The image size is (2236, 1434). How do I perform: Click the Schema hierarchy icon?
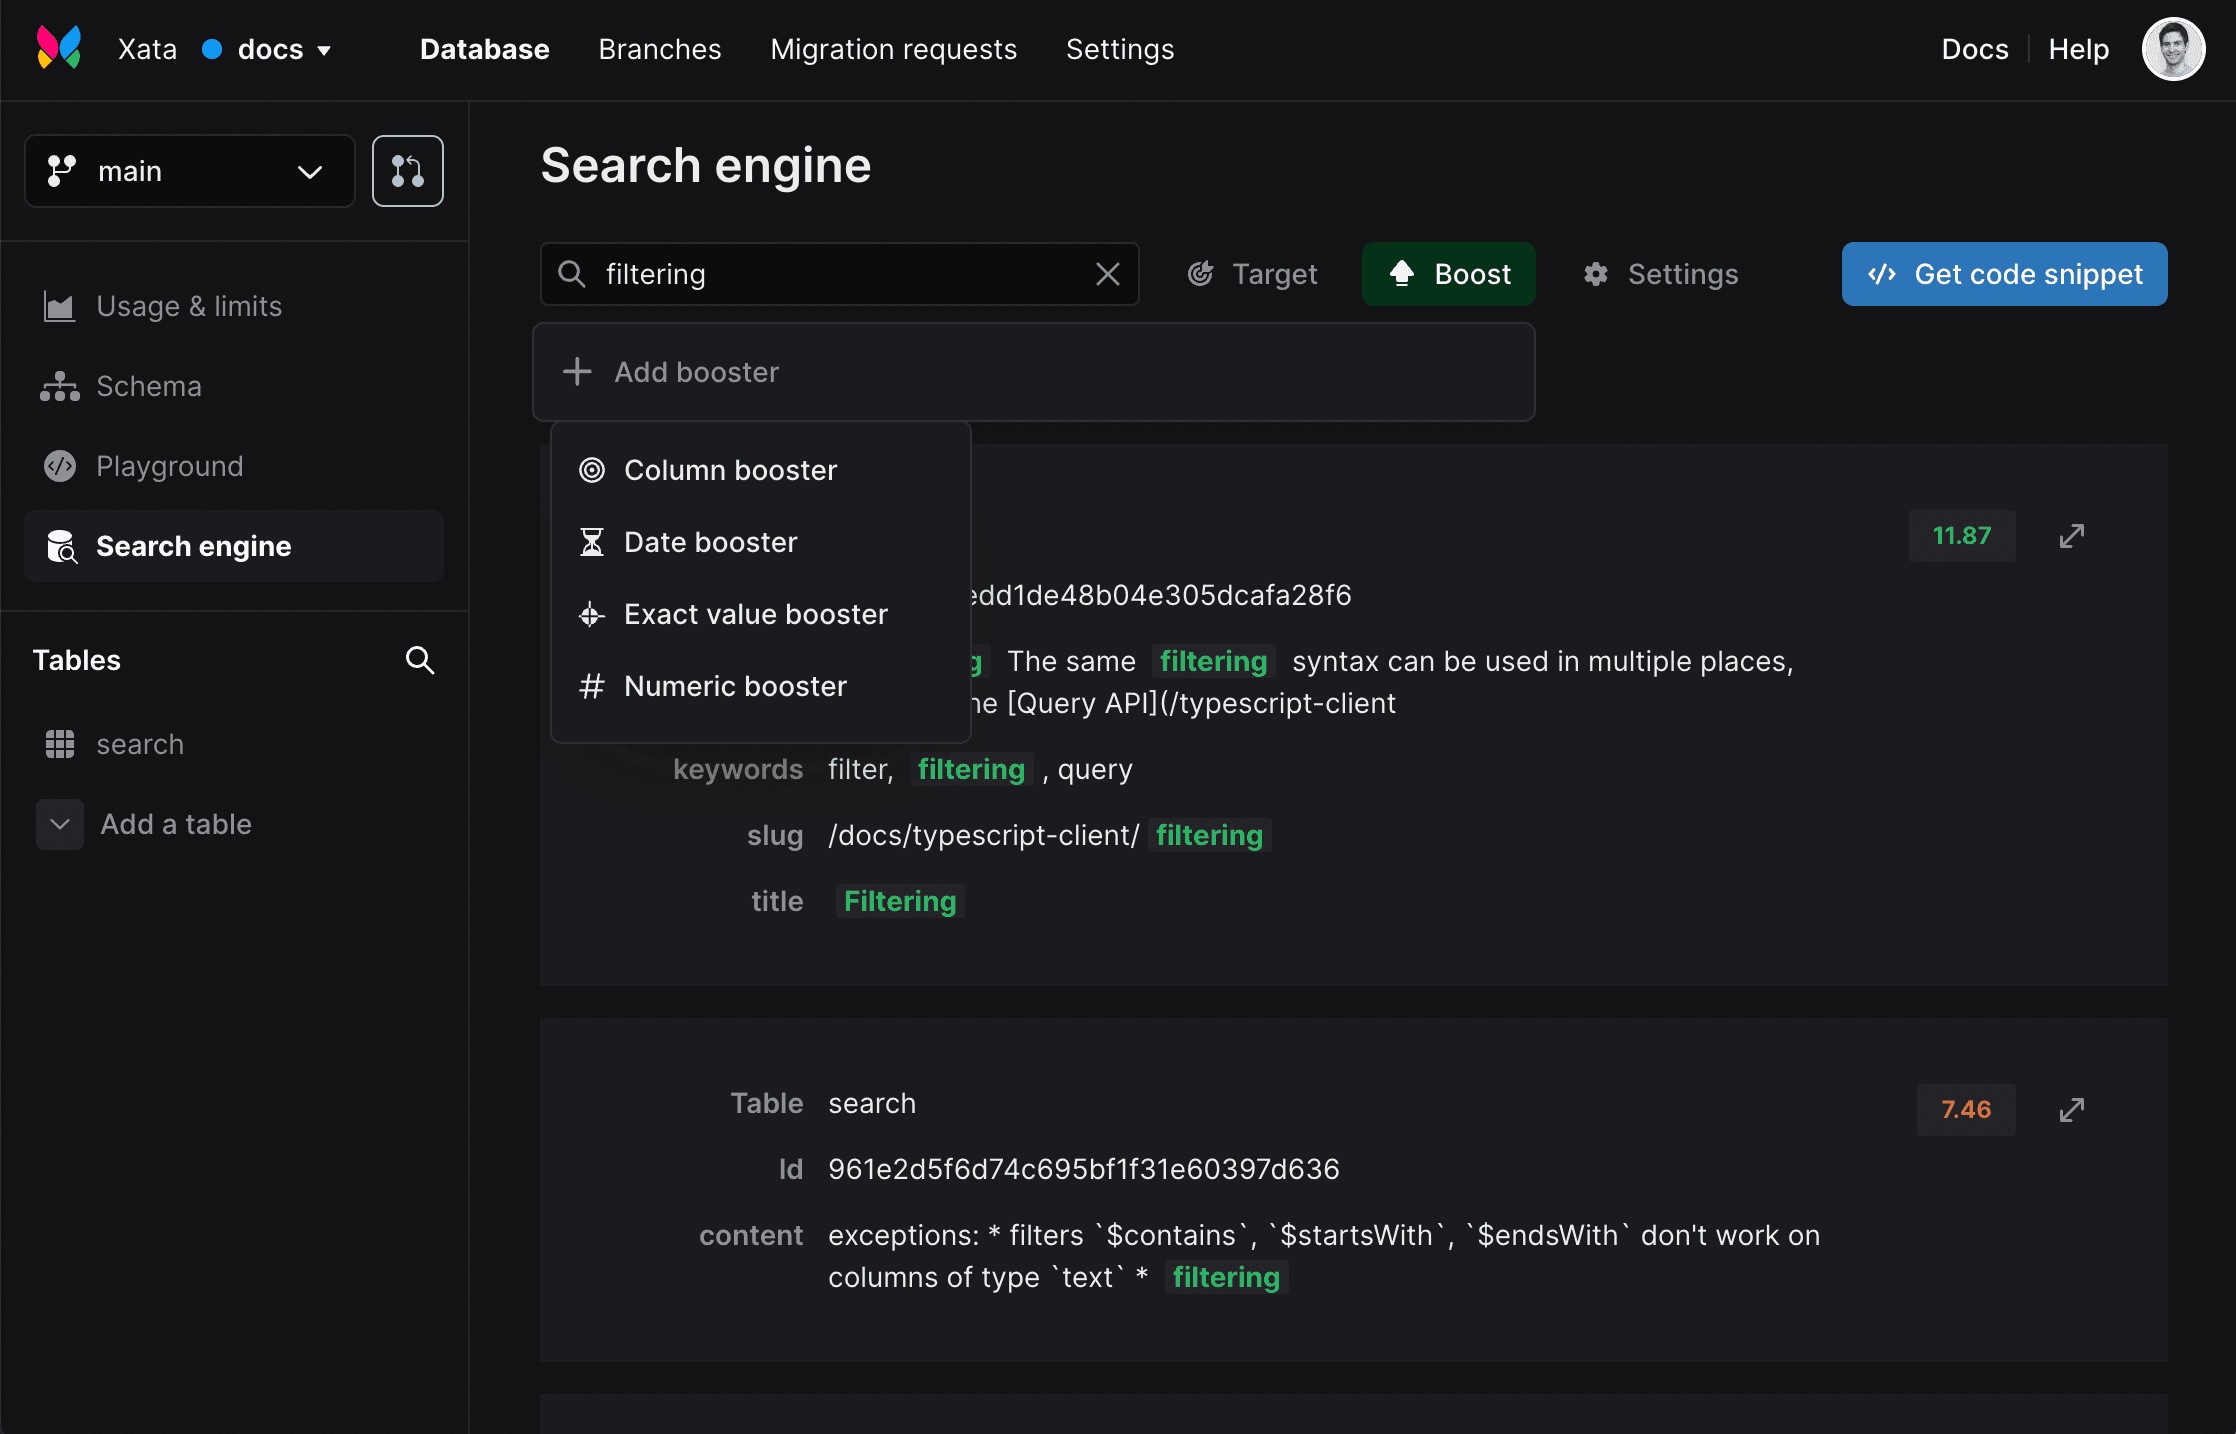(x=59, y=386)
